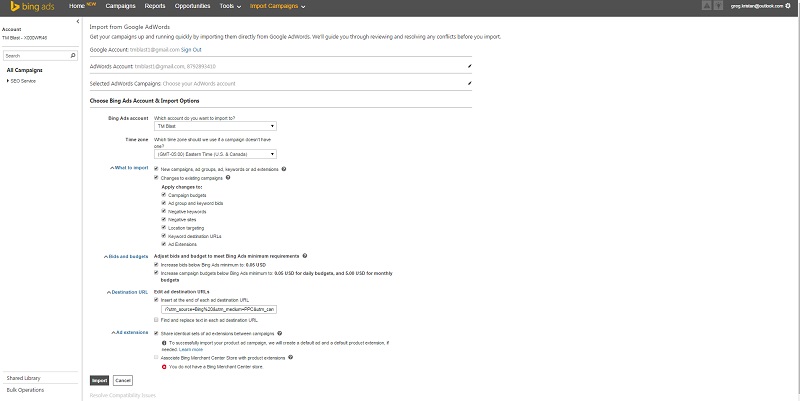Open the Tools menu dropdown

230,6
